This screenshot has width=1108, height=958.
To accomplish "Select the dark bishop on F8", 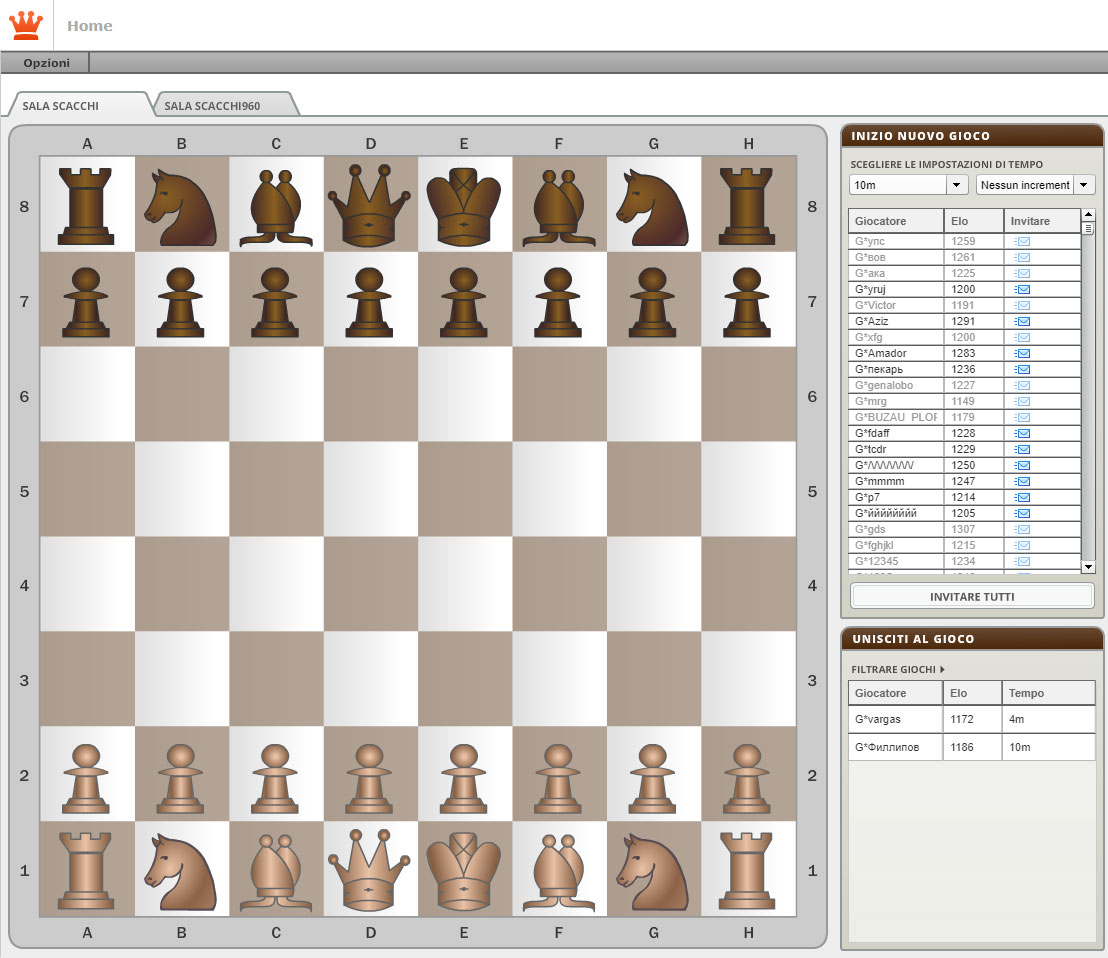I will point(559,208).
